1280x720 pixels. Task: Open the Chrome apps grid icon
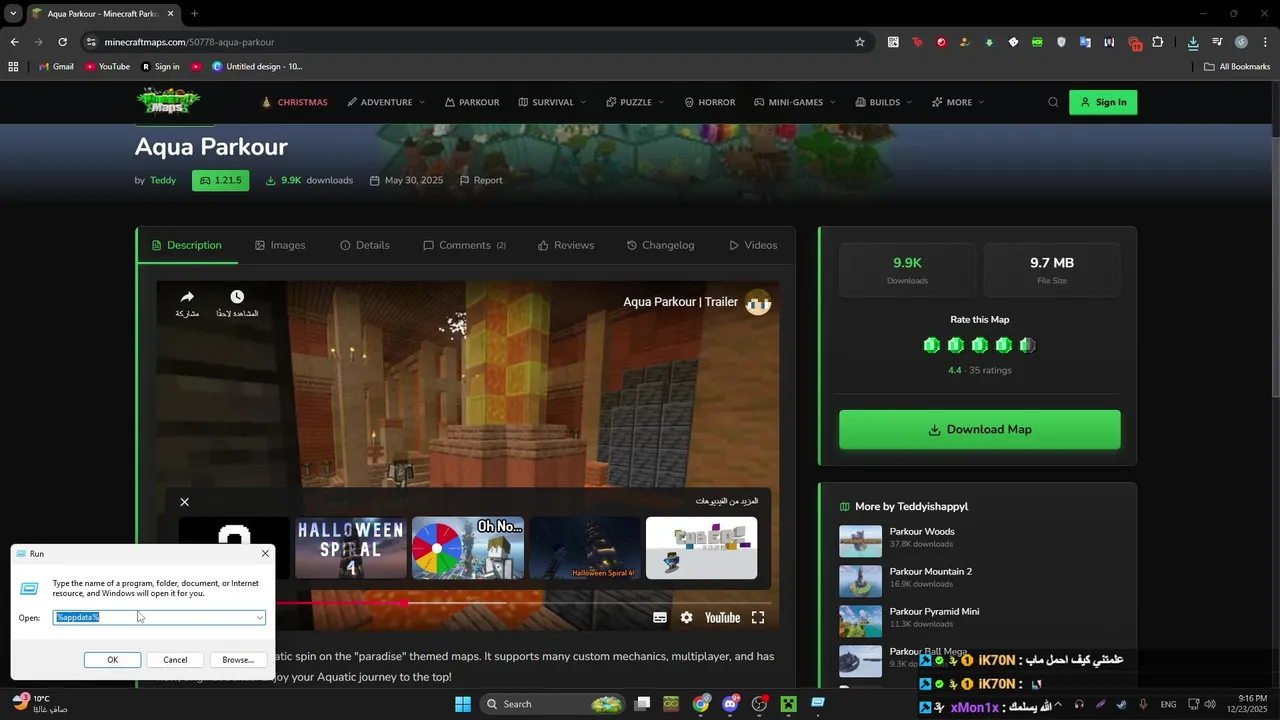[13, 66]
